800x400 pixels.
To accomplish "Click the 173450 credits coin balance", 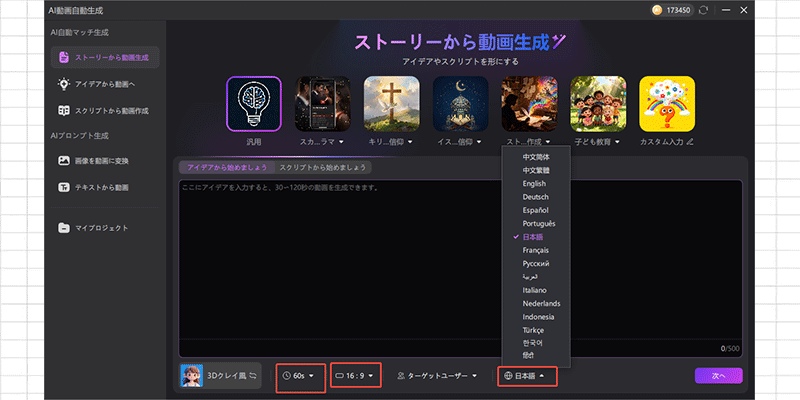I will coord(671,10).
